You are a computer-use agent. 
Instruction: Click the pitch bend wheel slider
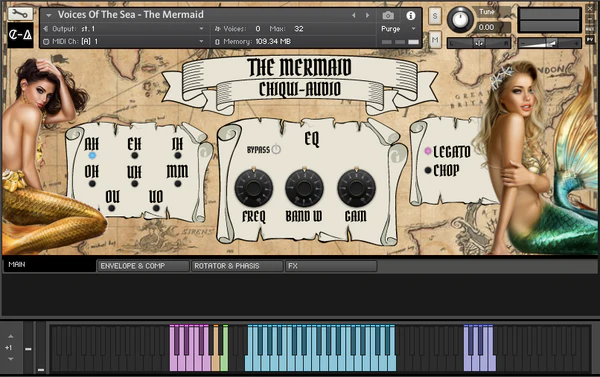(x=28, y=348)
